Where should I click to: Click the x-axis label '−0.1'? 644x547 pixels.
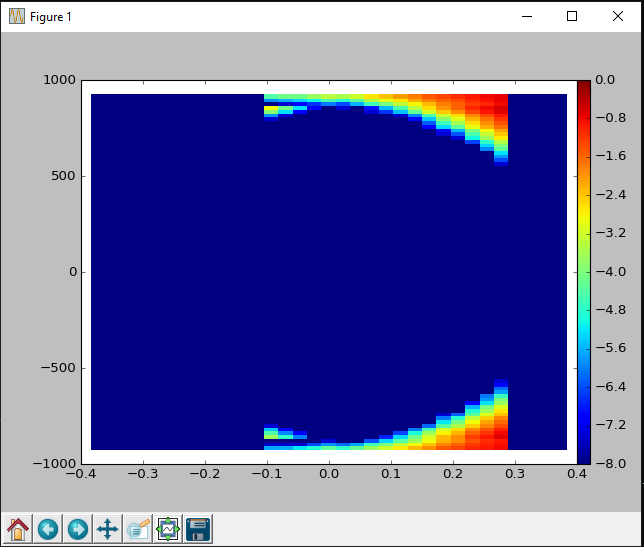pyautogui.click(x=267, y=474)
